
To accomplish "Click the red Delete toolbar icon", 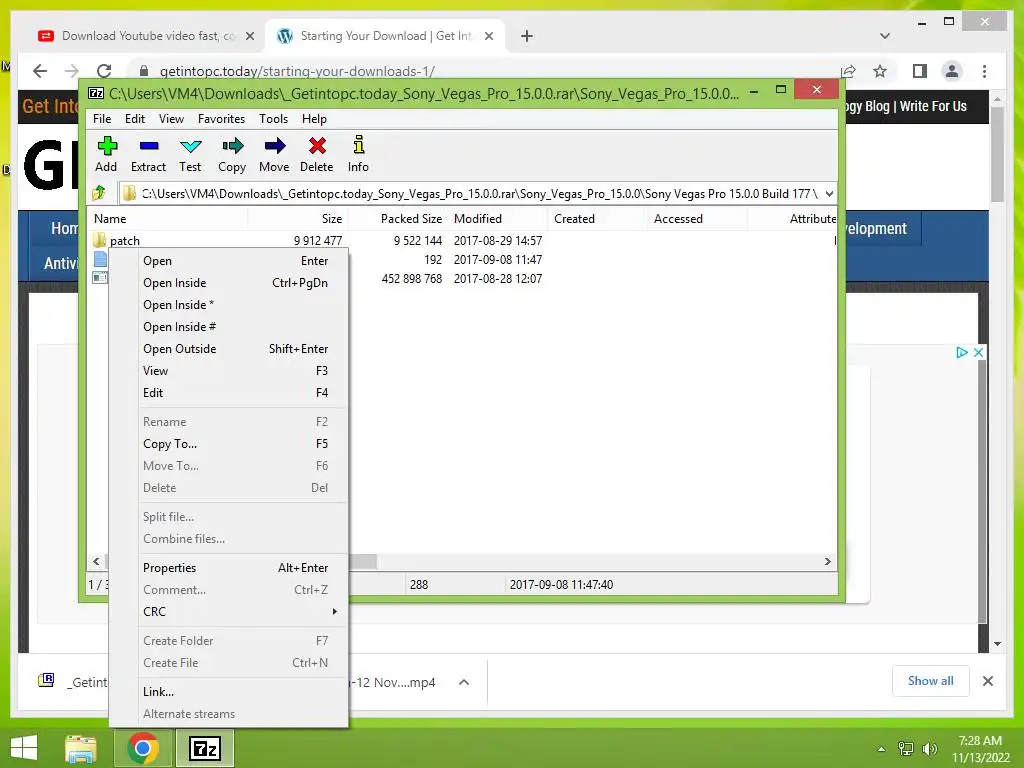I will pos(317,145).
